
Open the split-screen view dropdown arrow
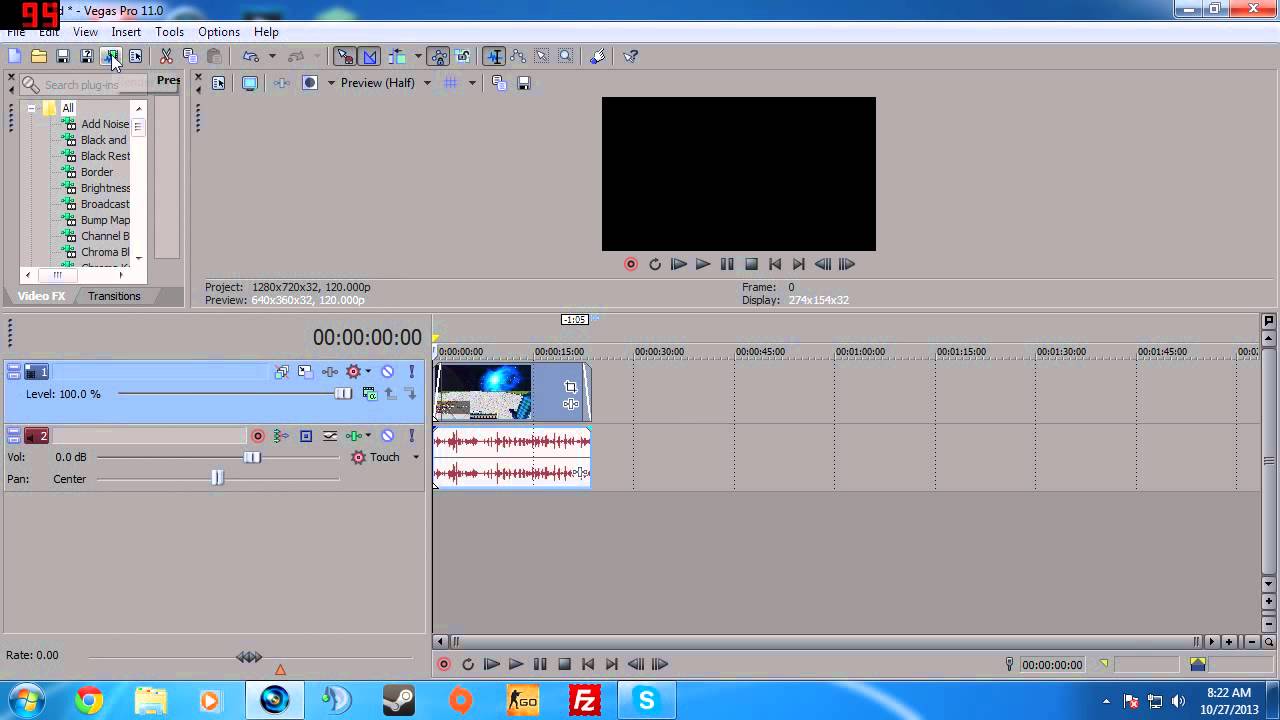331,83
